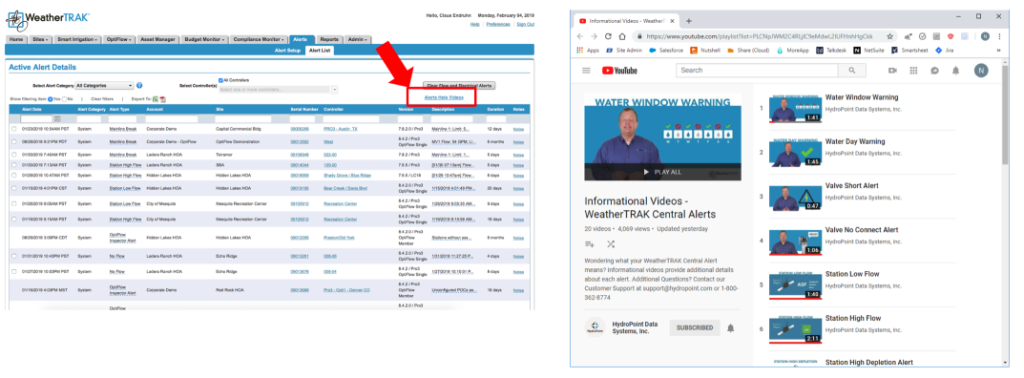Open YouTube notifications bell in header
This screenshot has width=1024, height=378.
pyautogui.click(x=955, y=71)
